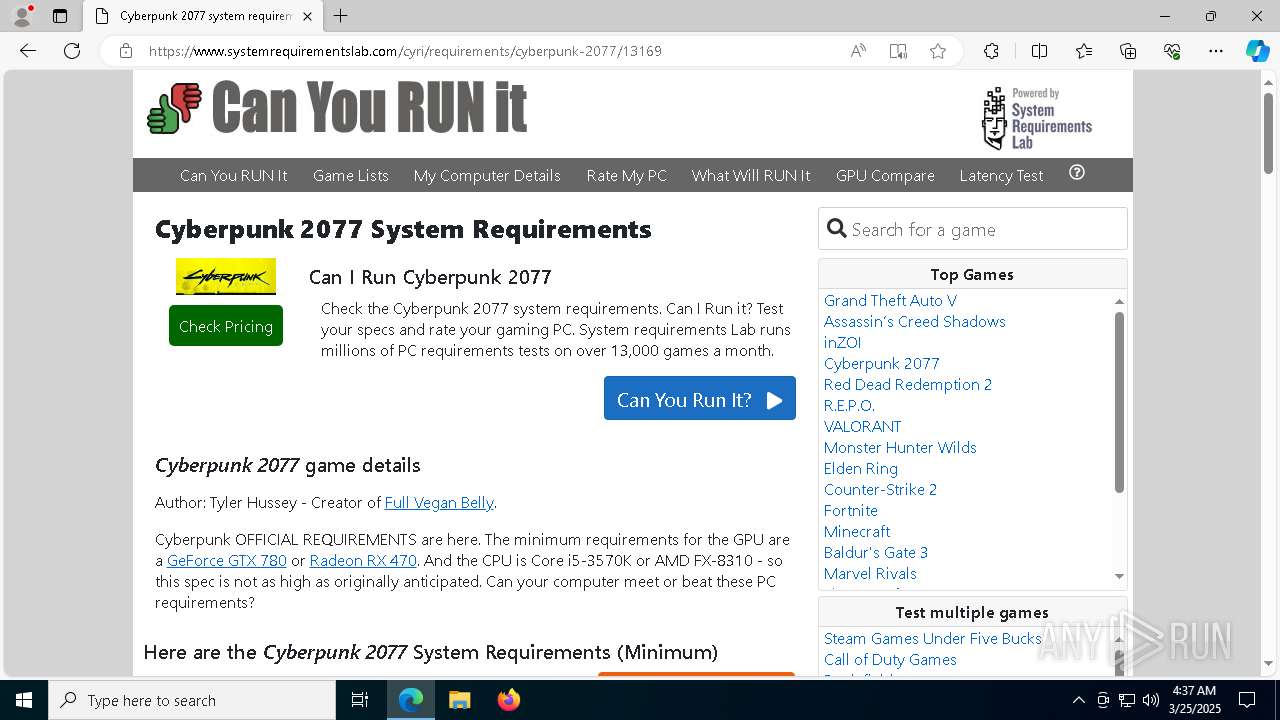Focus the Search for a game field
The height and width of the screenshot is (720, 1280).
coord(973,229)
